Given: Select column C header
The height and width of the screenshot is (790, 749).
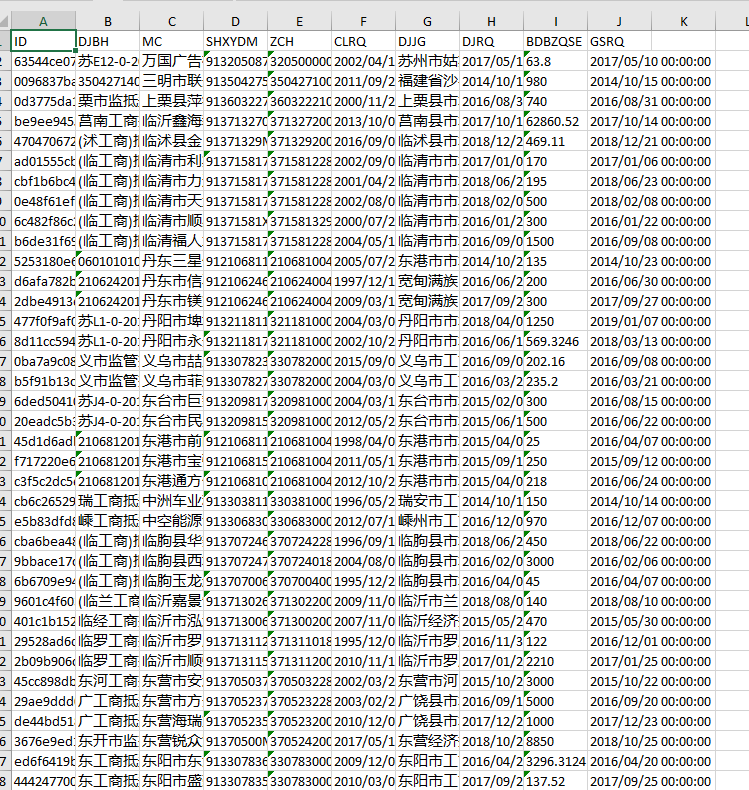Looking at the screenshot, I should click(172, 21).
